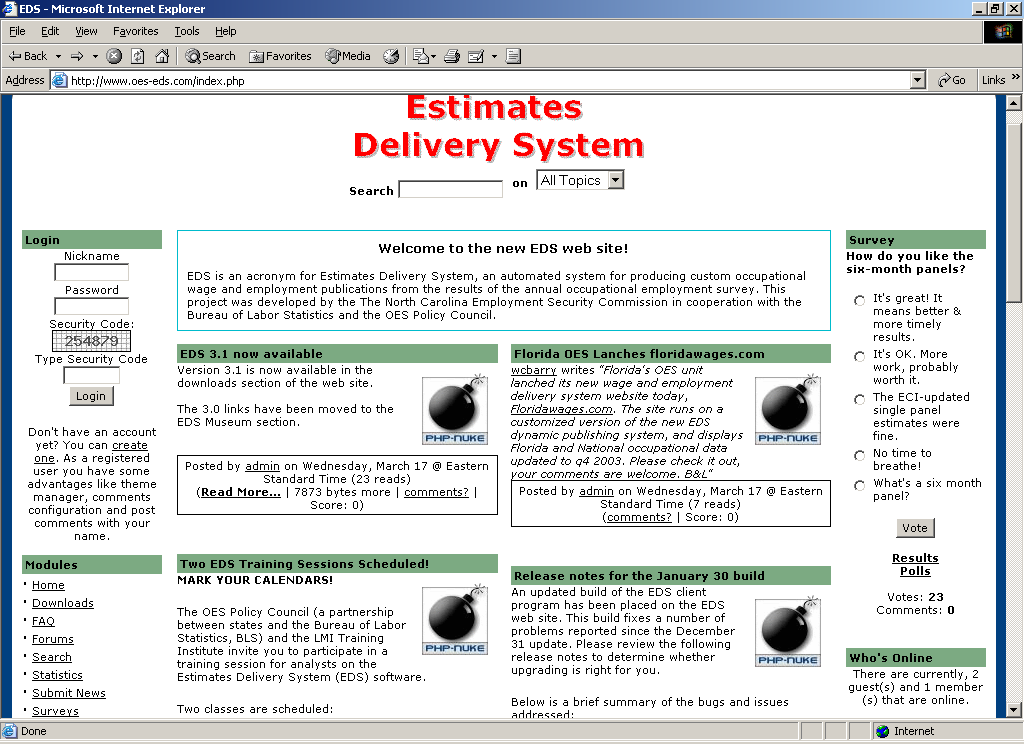This screenshot has height=744, width=1024.
Task: Open the History toolbar icon
Action: [391, 56]
